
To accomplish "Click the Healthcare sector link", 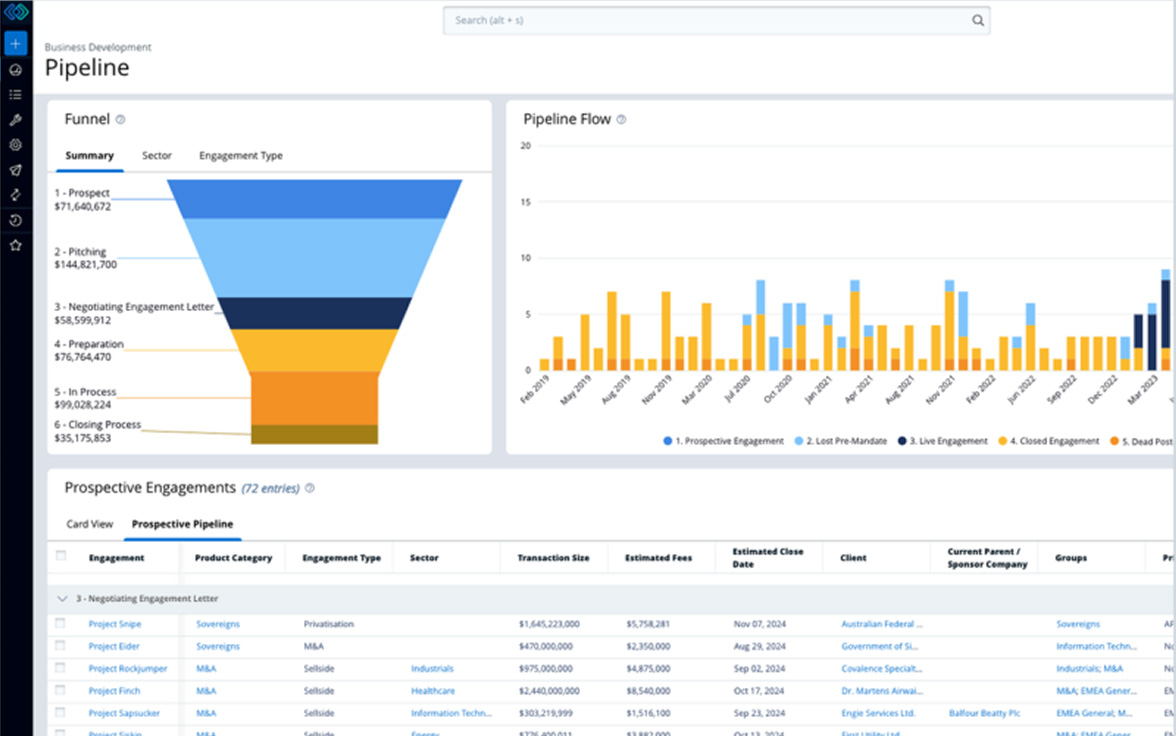I will 432,691.
